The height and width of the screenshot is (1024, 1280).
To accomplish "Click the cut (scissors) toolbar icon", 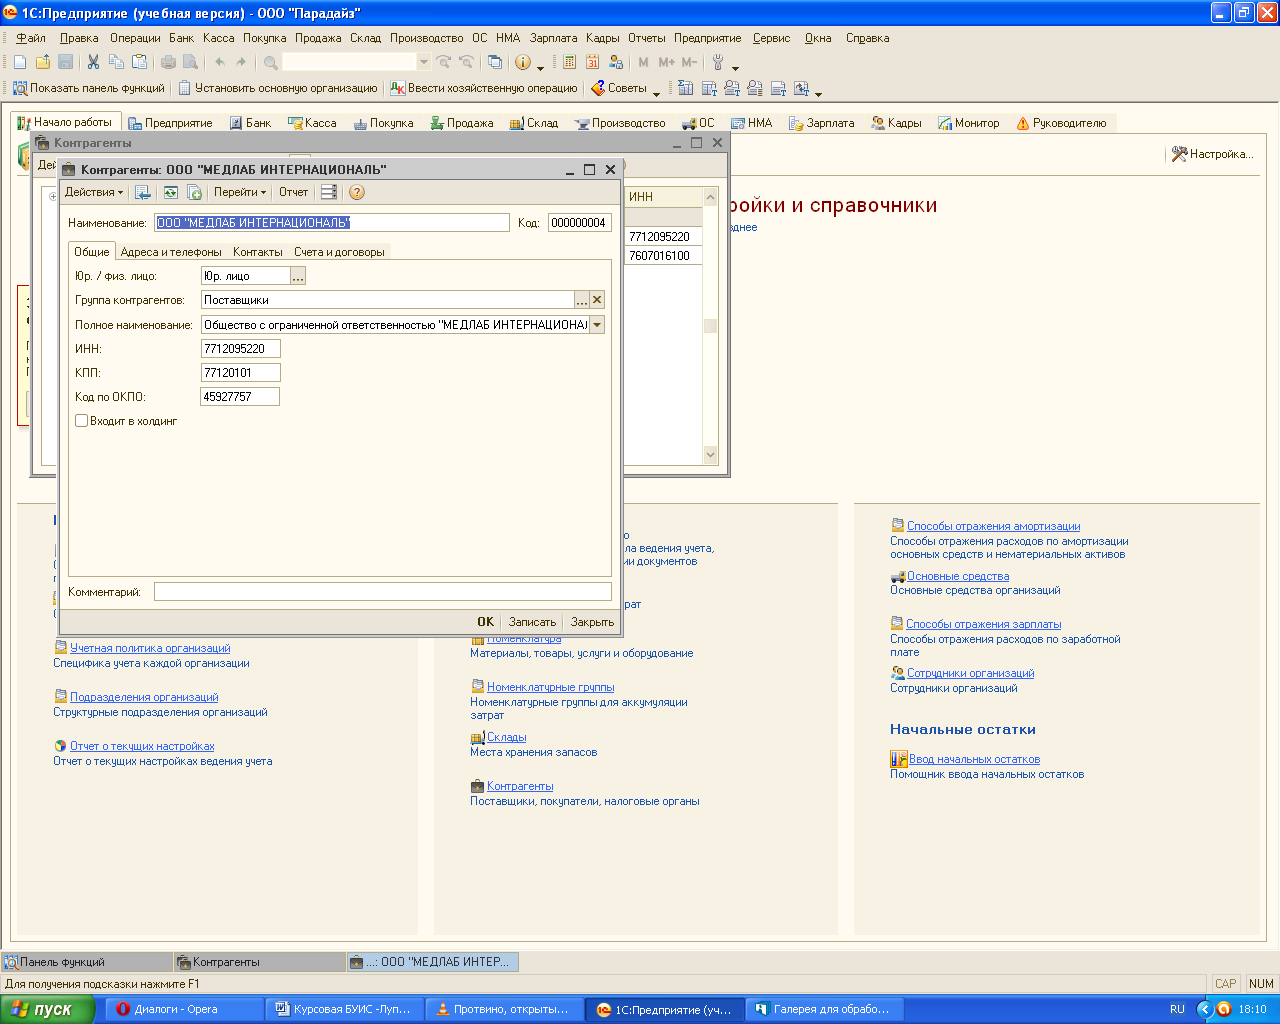I will (x=93, y=62).
